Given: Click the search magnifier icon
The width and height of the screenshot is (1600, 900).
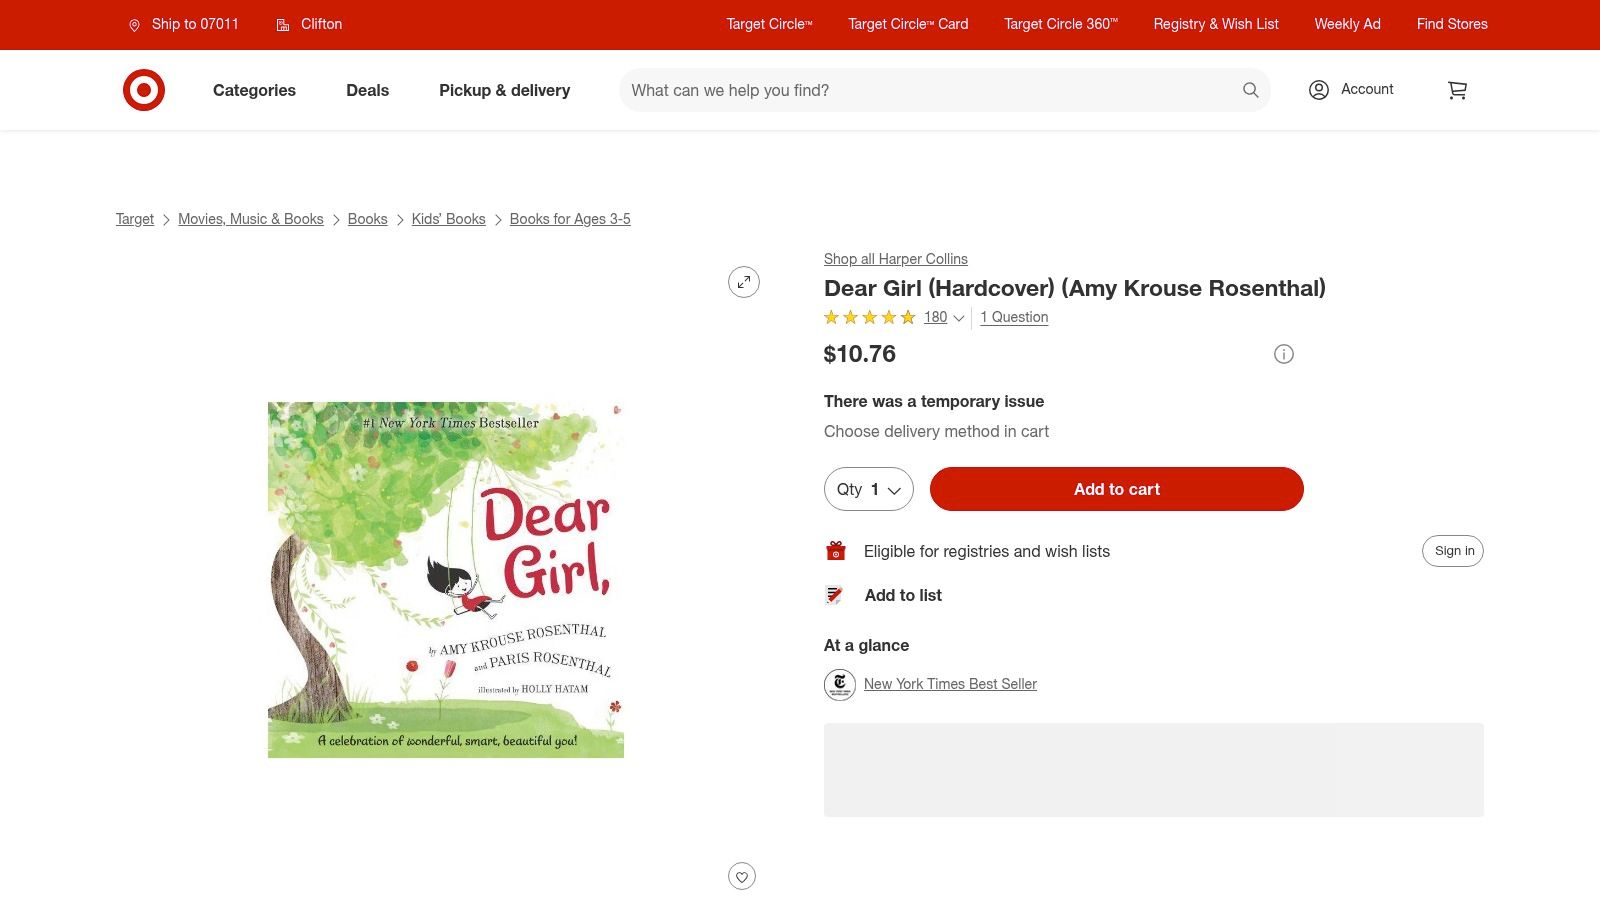Looking at the screenshot, I should click(x=1250, y=90).
